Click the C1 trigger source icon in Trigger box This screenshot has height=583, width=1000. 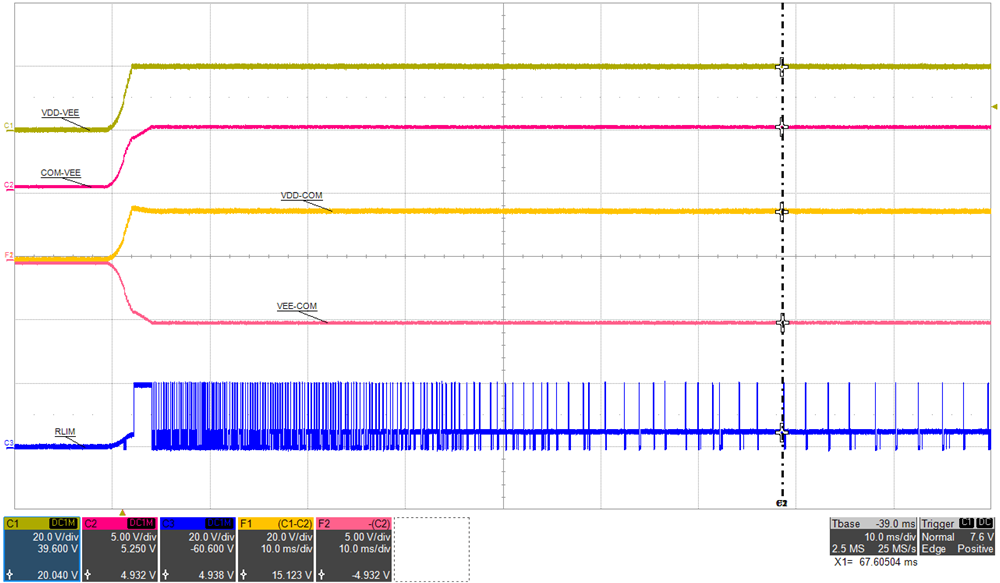tap(966, 522)
